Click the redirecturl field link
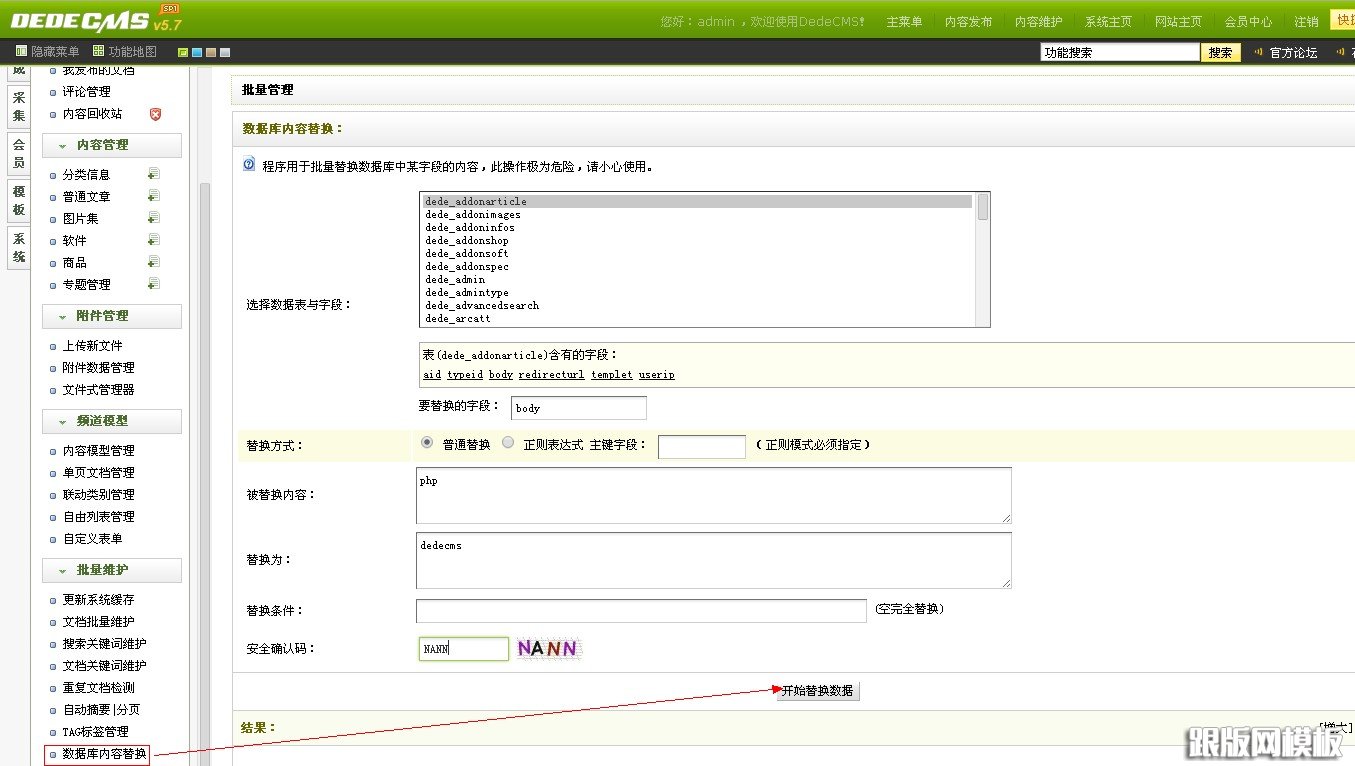The width and height of the screenshot is (1355, 766). 551,375
